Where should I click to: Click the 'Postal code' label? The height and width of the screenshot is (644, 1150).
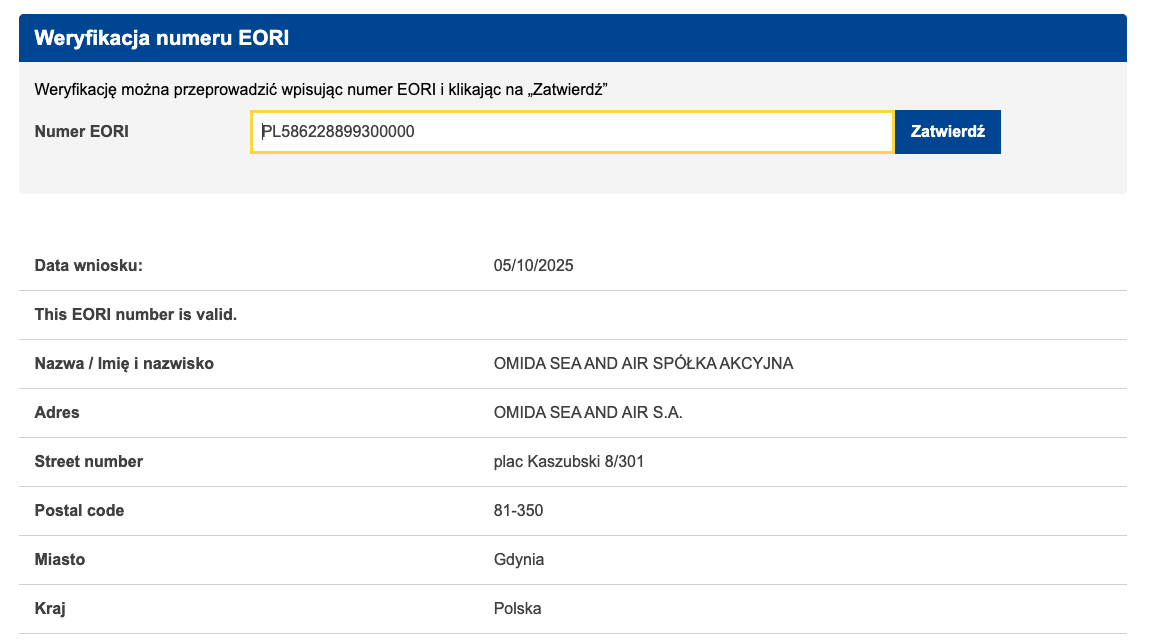click(x=79, y=511)
